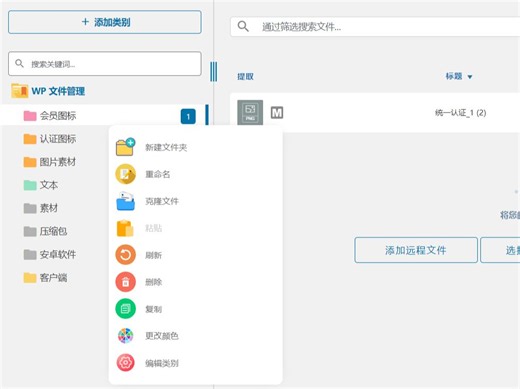Viewport: 520px width, 389px height.
Task: Open the 标题 sort dropdown arrow
Action: point(470,77)
